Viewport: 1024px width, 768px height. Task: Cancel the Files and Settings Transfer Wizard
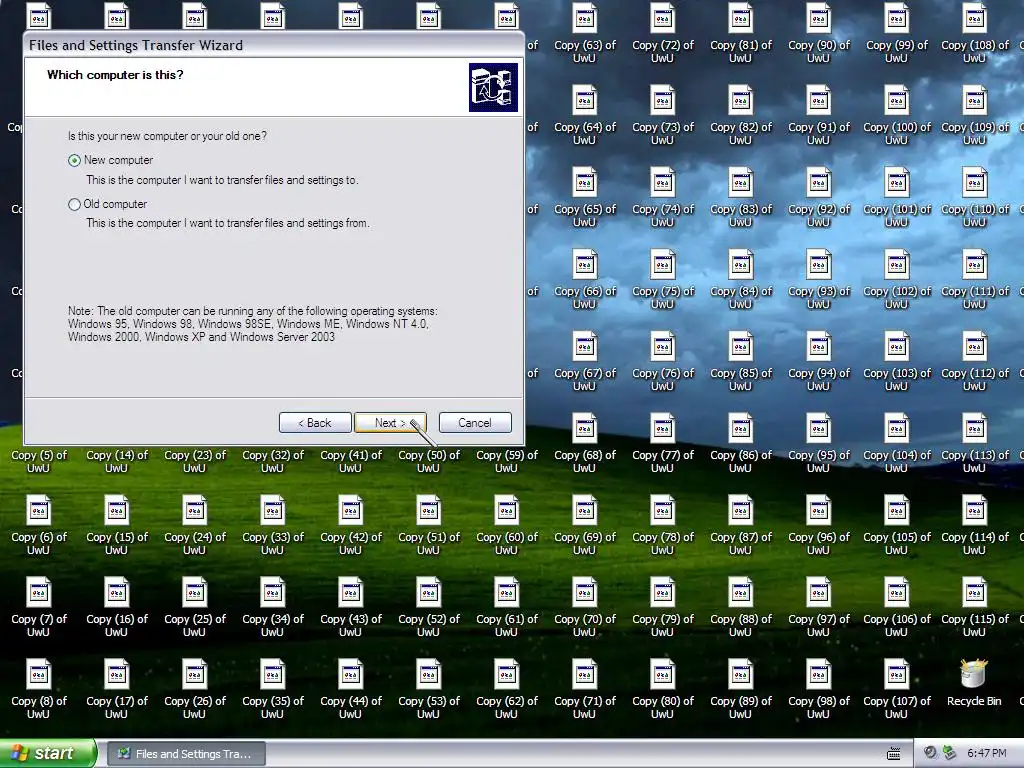[475, 423]
